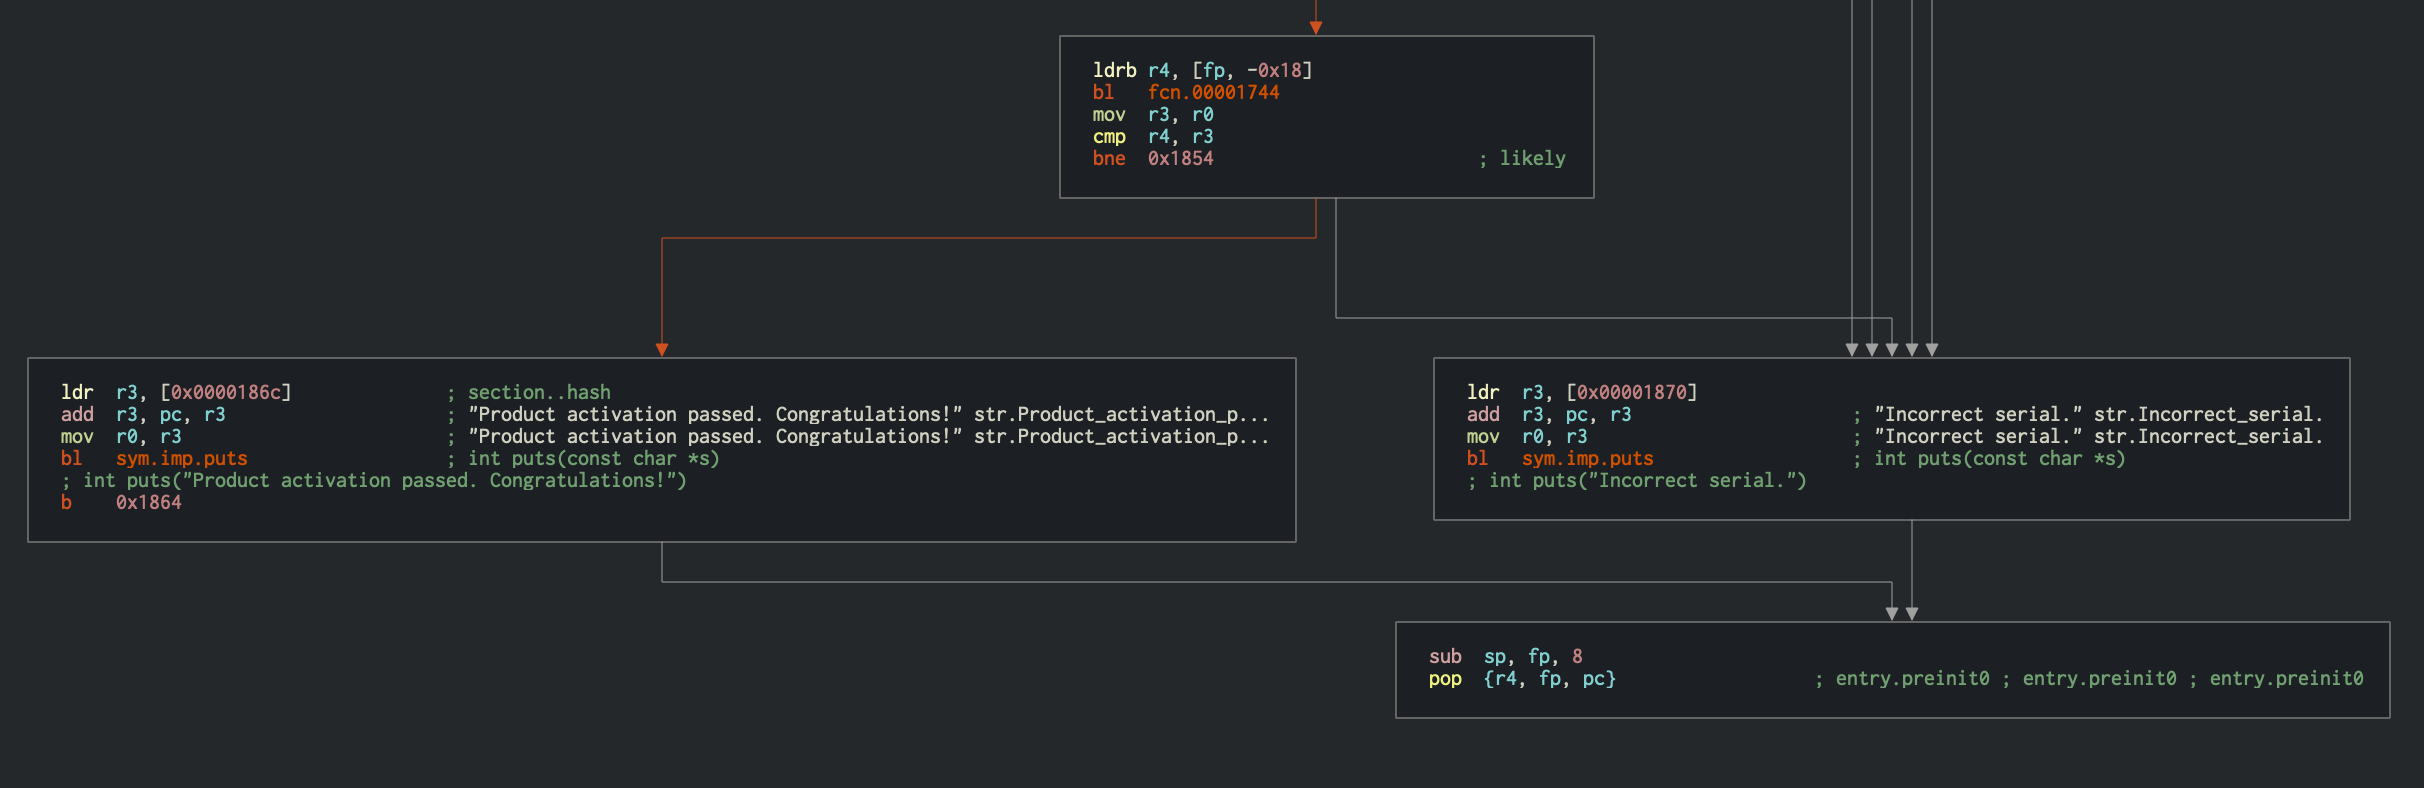Click the 0x0000186c address in ldr instruction
Screen dimensions: 2424x788
tap(225, 392)
